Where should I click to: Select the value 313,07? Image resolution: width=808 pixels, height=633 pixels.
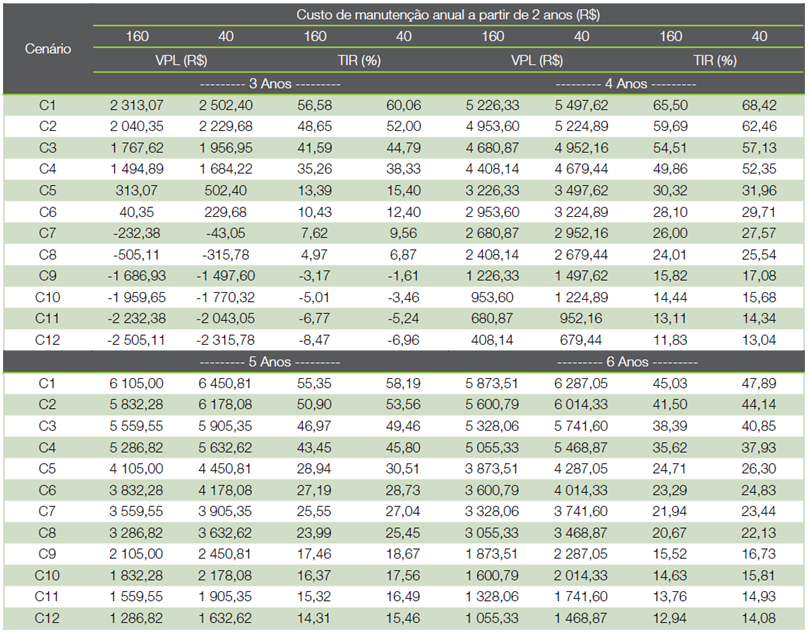(x=137, y=191)
